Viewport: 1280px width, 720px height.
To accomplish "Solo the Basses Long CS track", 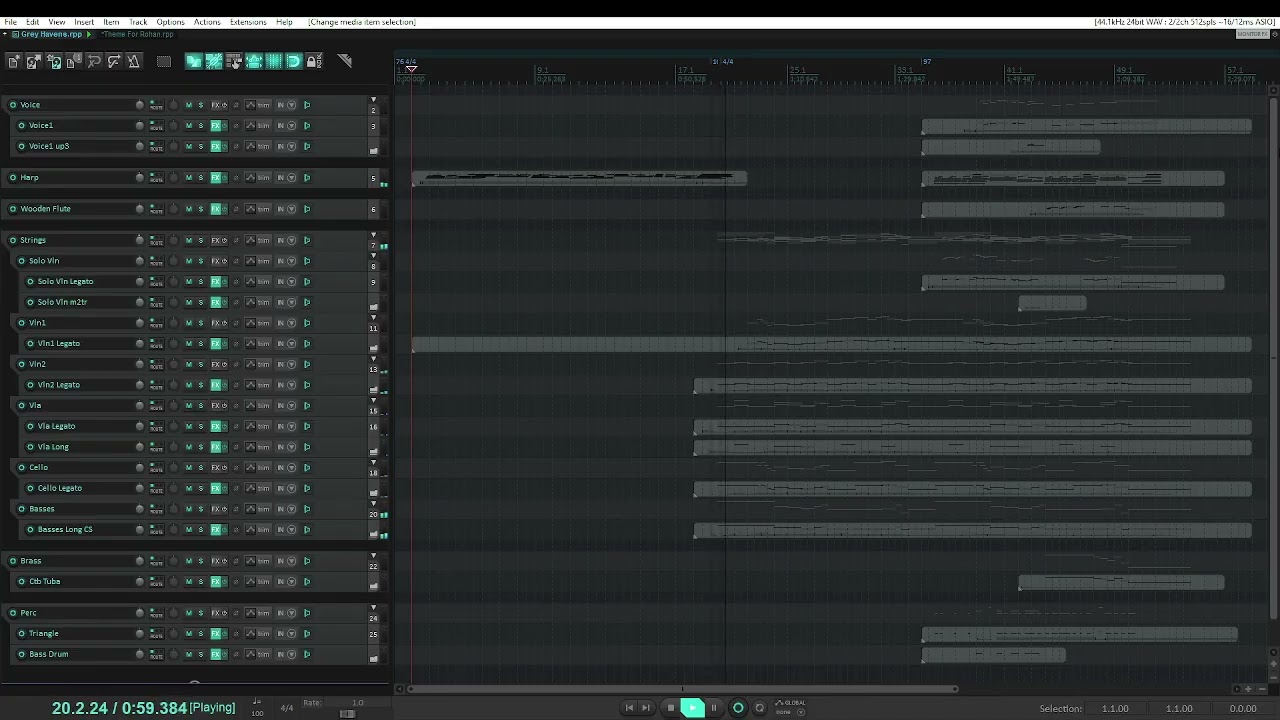I will click(200, 529).
